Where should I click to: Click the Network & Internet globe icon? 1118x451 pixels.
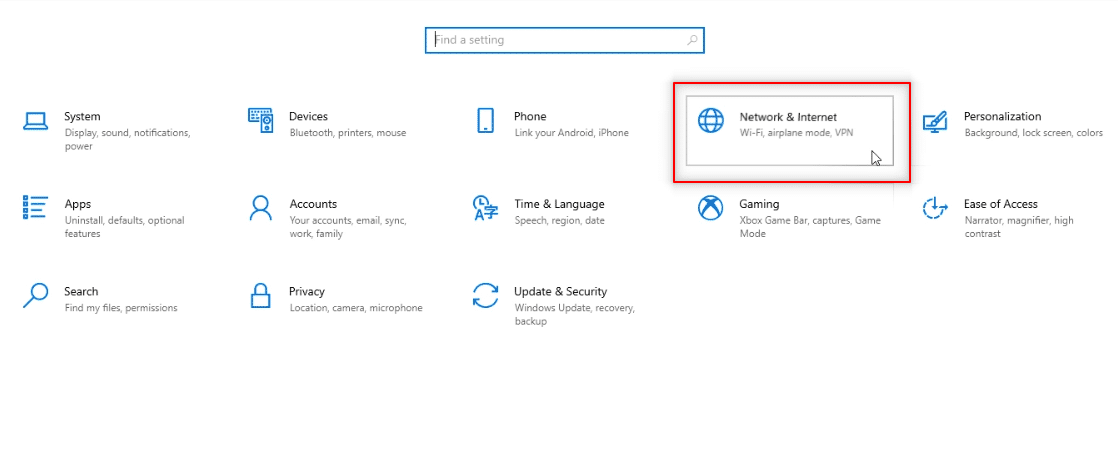710,120
